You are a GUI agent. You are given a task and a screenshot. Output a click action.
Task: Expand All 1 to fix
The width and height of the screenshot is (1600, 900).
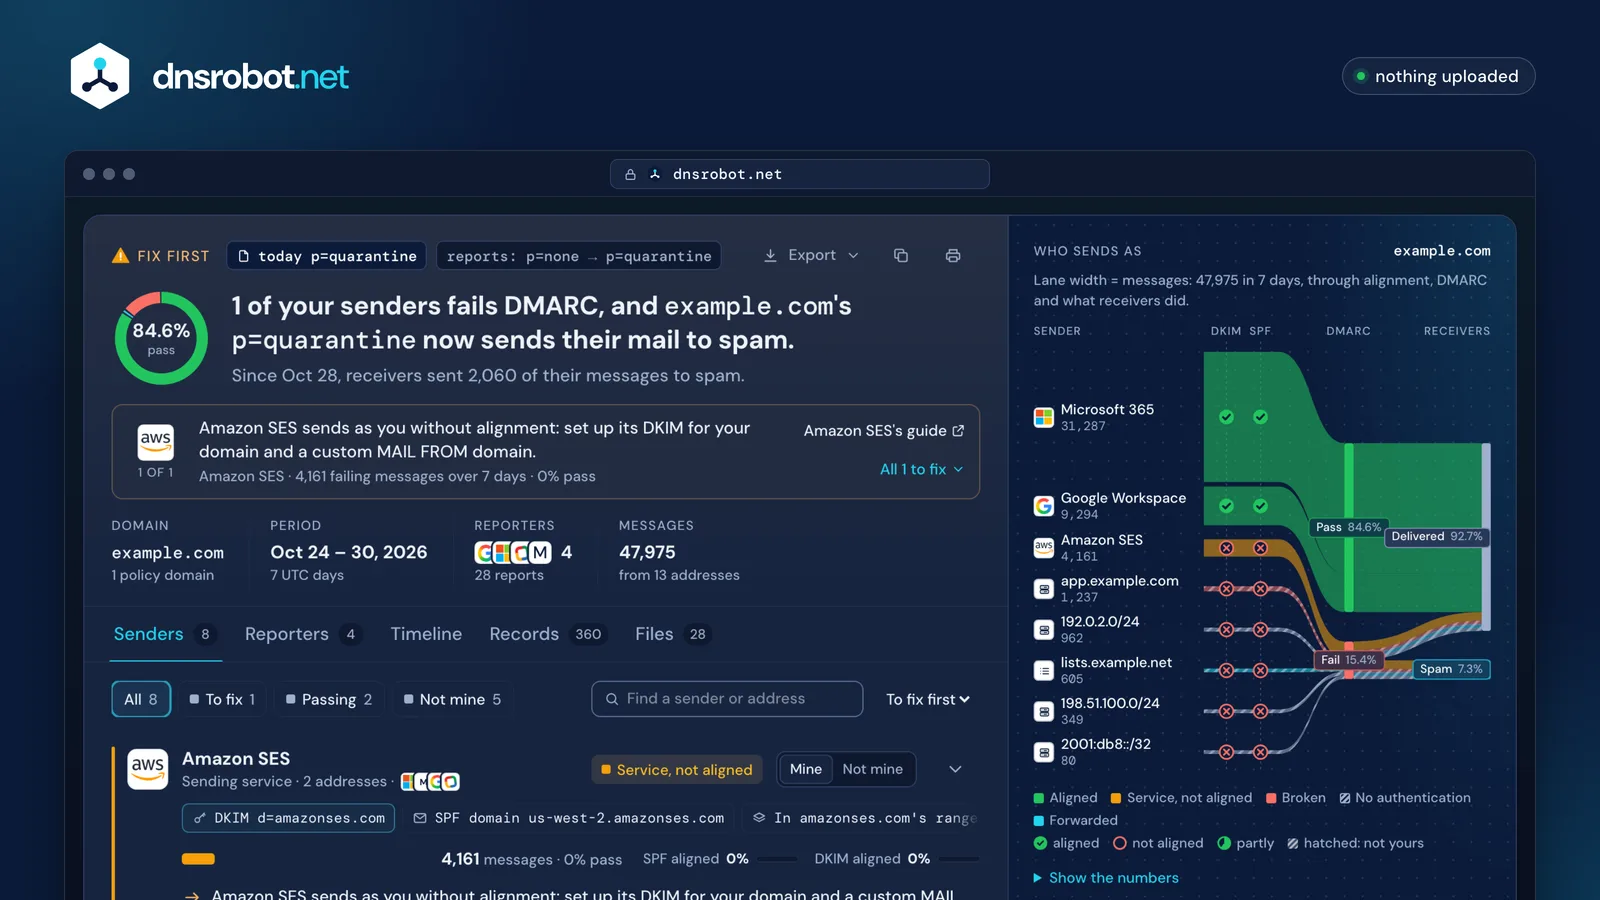[921, 469]
